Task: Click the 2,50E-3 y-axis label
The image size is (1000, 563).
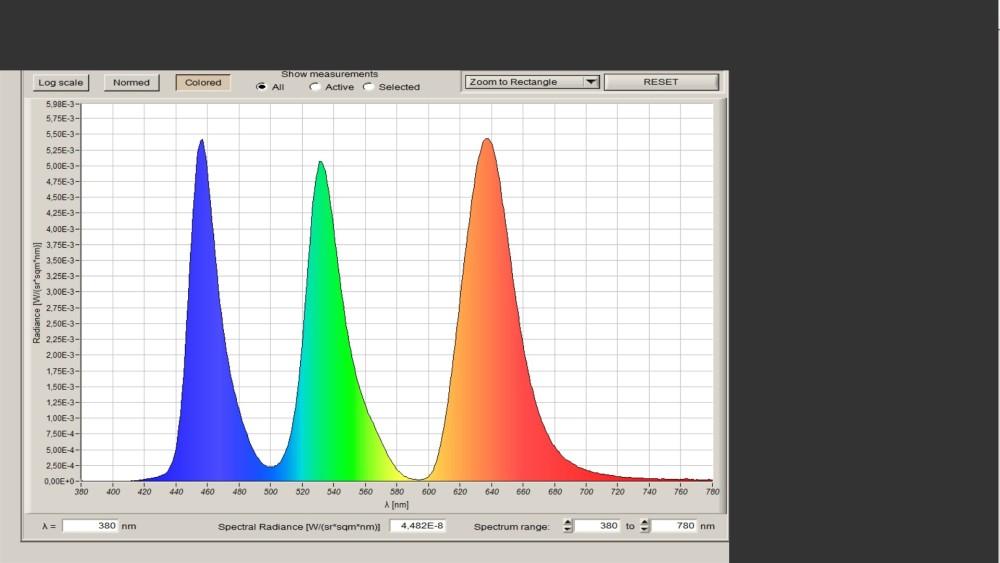Action: click(x=60, y=324)
